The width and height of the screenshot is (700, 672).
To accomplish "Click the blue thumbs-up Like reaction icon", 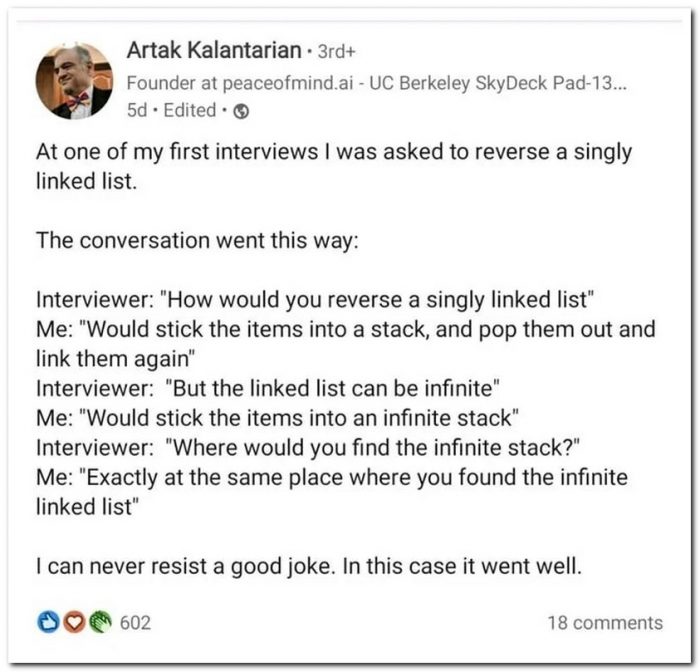I will tap(46, 623).
